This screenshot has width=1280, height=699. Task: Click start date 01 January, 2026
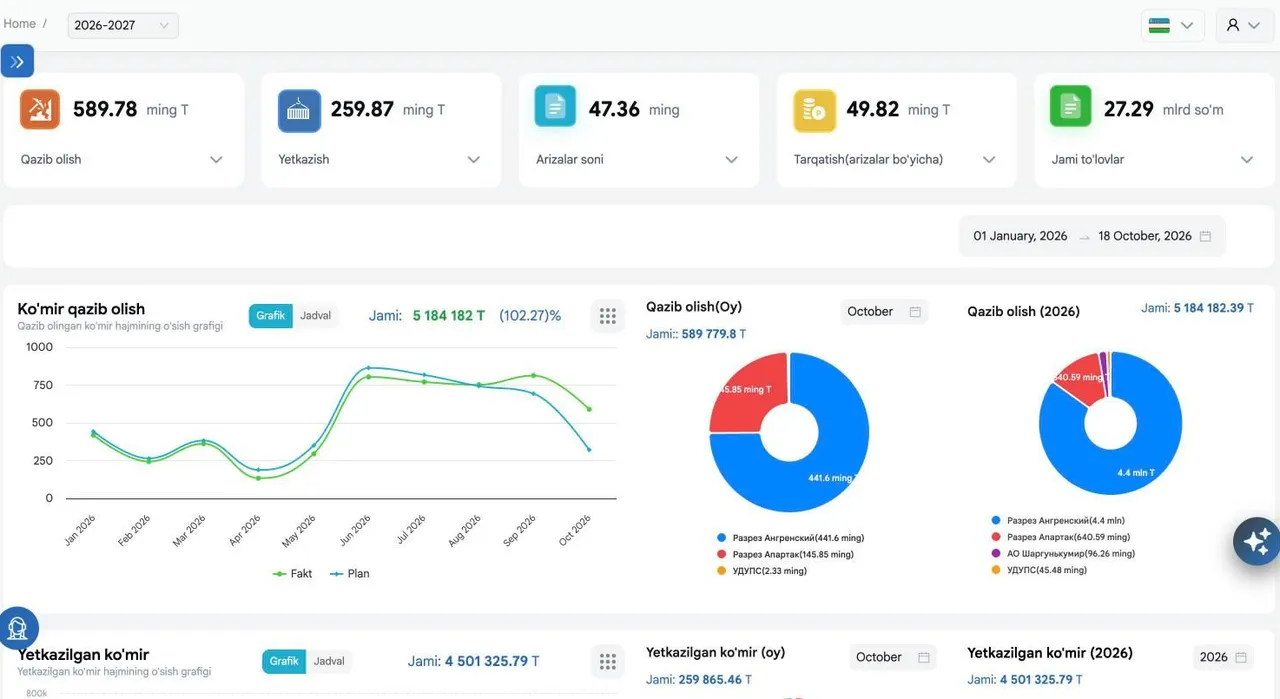tap(1020, 236)
